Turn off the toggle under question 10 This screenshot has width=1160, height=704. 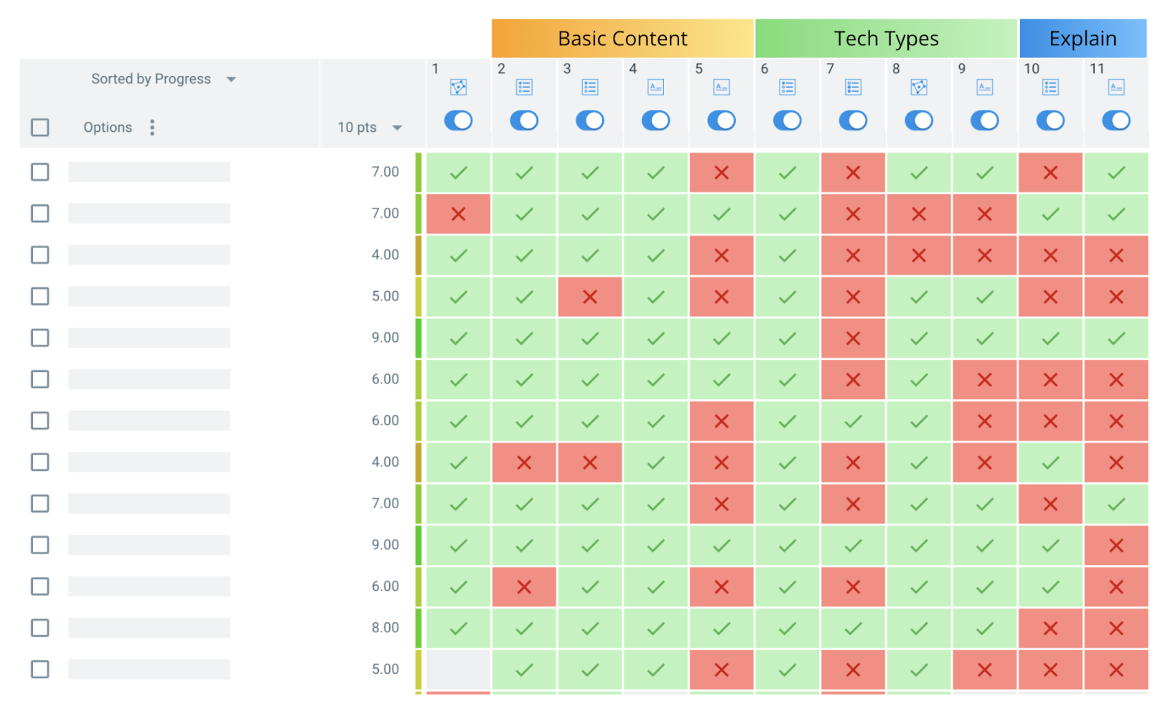(x=1050, y=120)
